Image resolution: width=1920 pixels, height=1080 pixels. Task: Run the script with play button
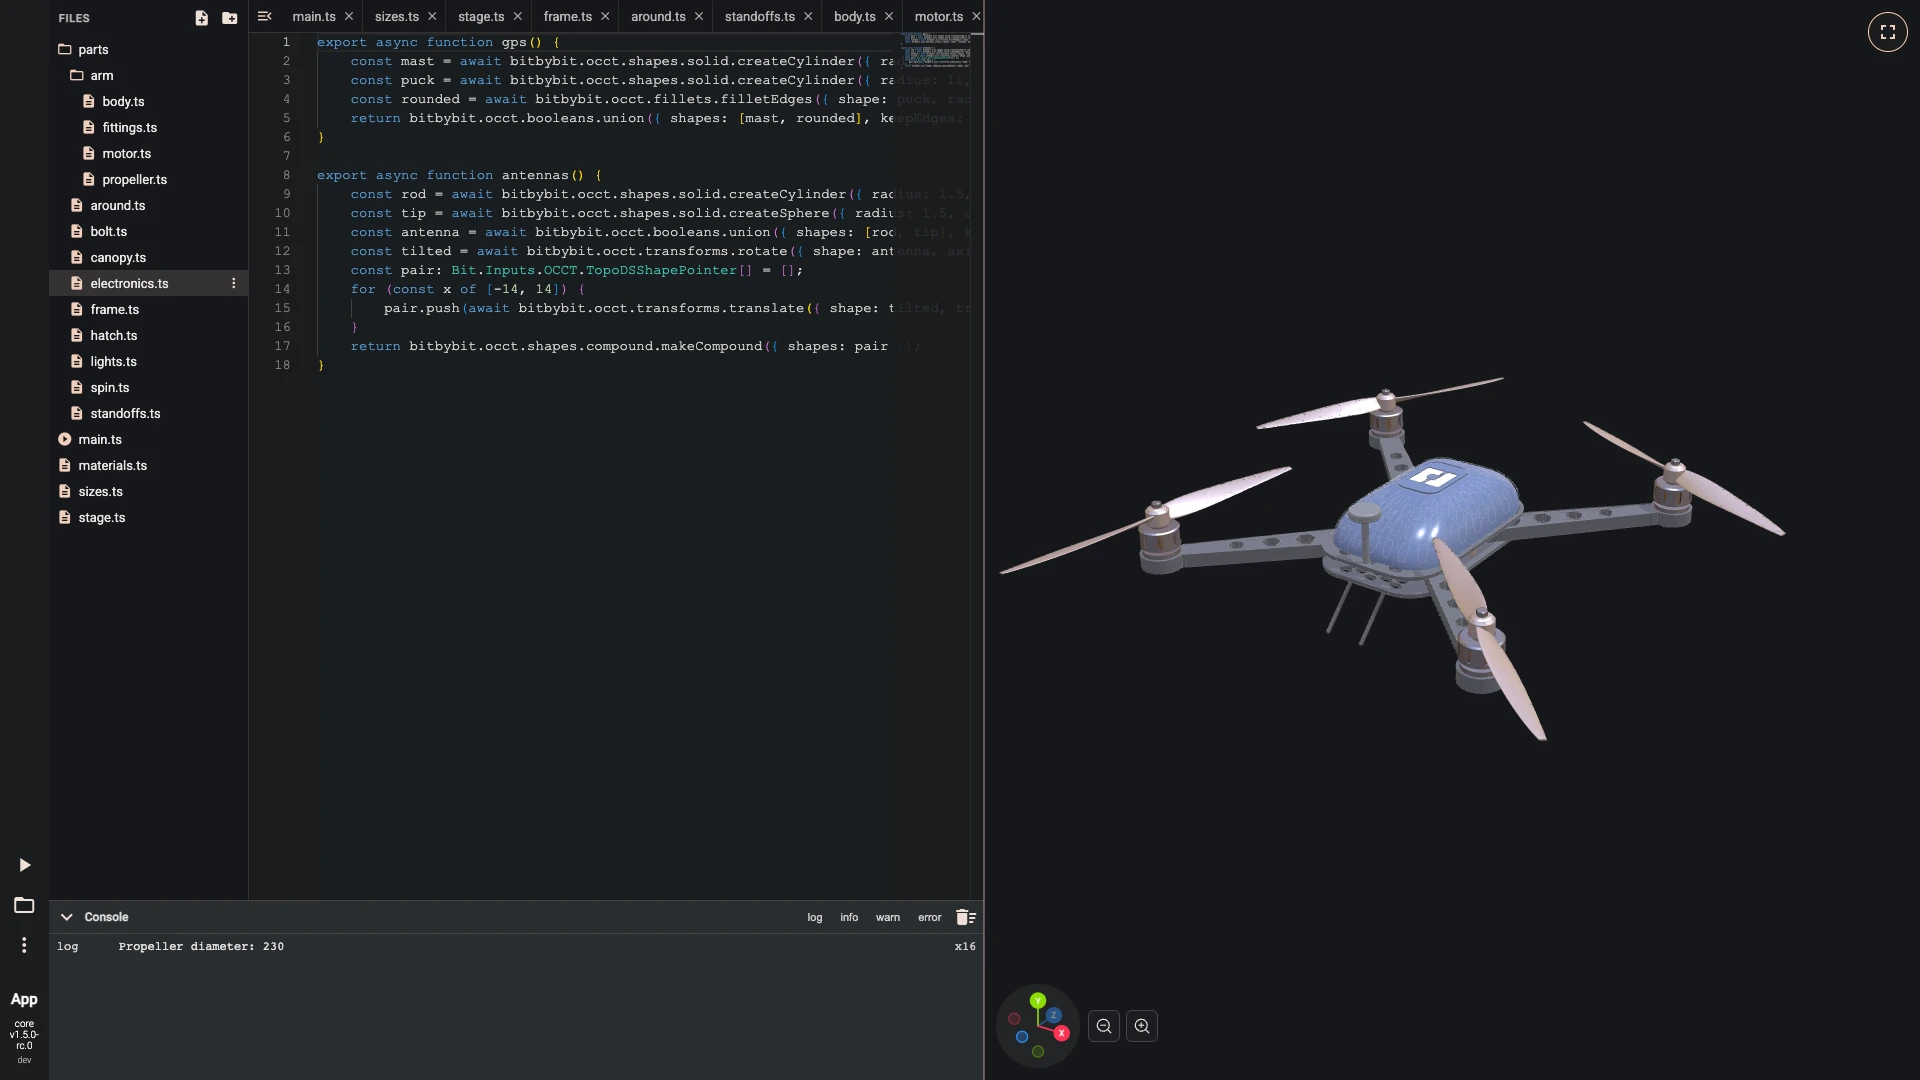(25, 865)
